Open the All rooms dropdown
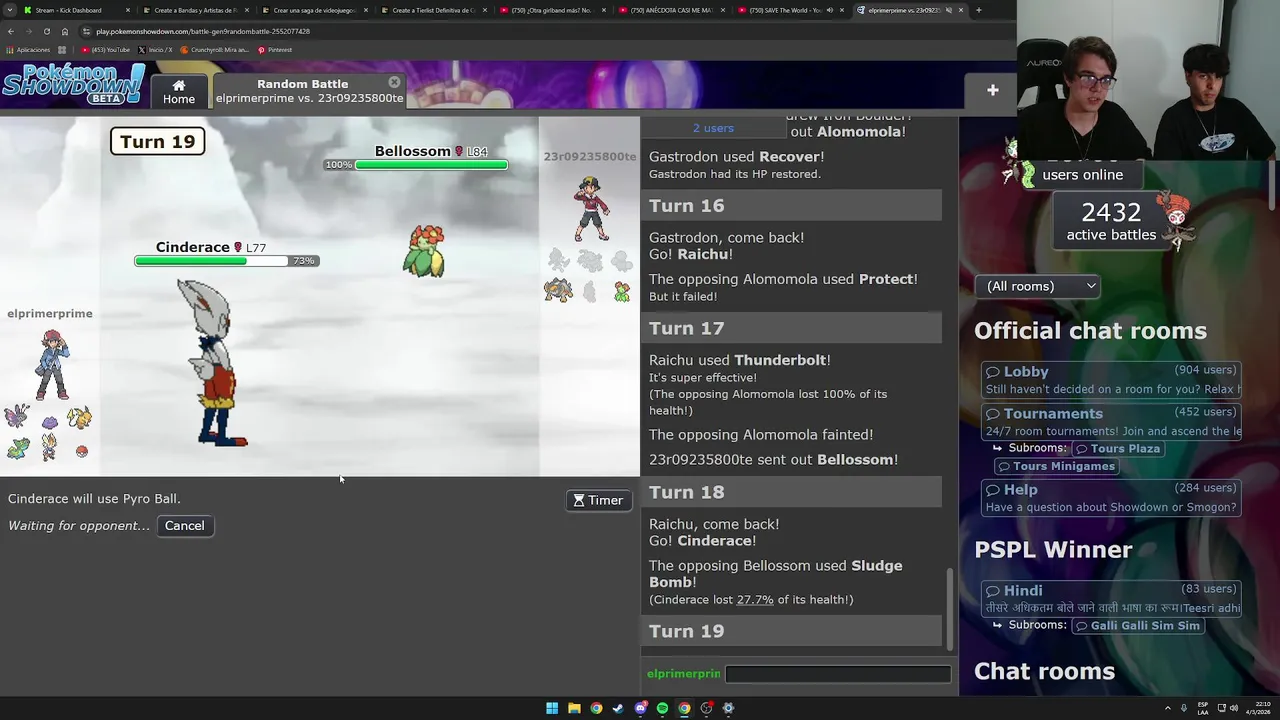Image resolution: width=1280 pixels, height=720 pixels. [1038, 286]
